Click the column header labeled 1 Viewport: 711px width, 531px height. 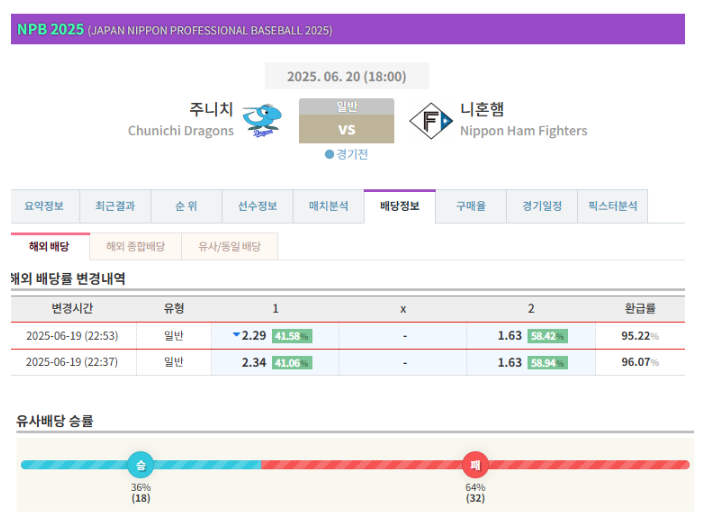point(275,309)
